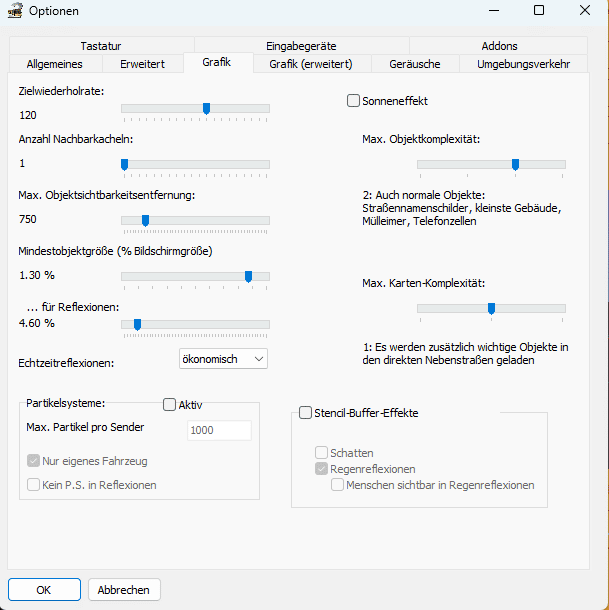Click the Max. Partikel pro Sender field

click(219, 430)
